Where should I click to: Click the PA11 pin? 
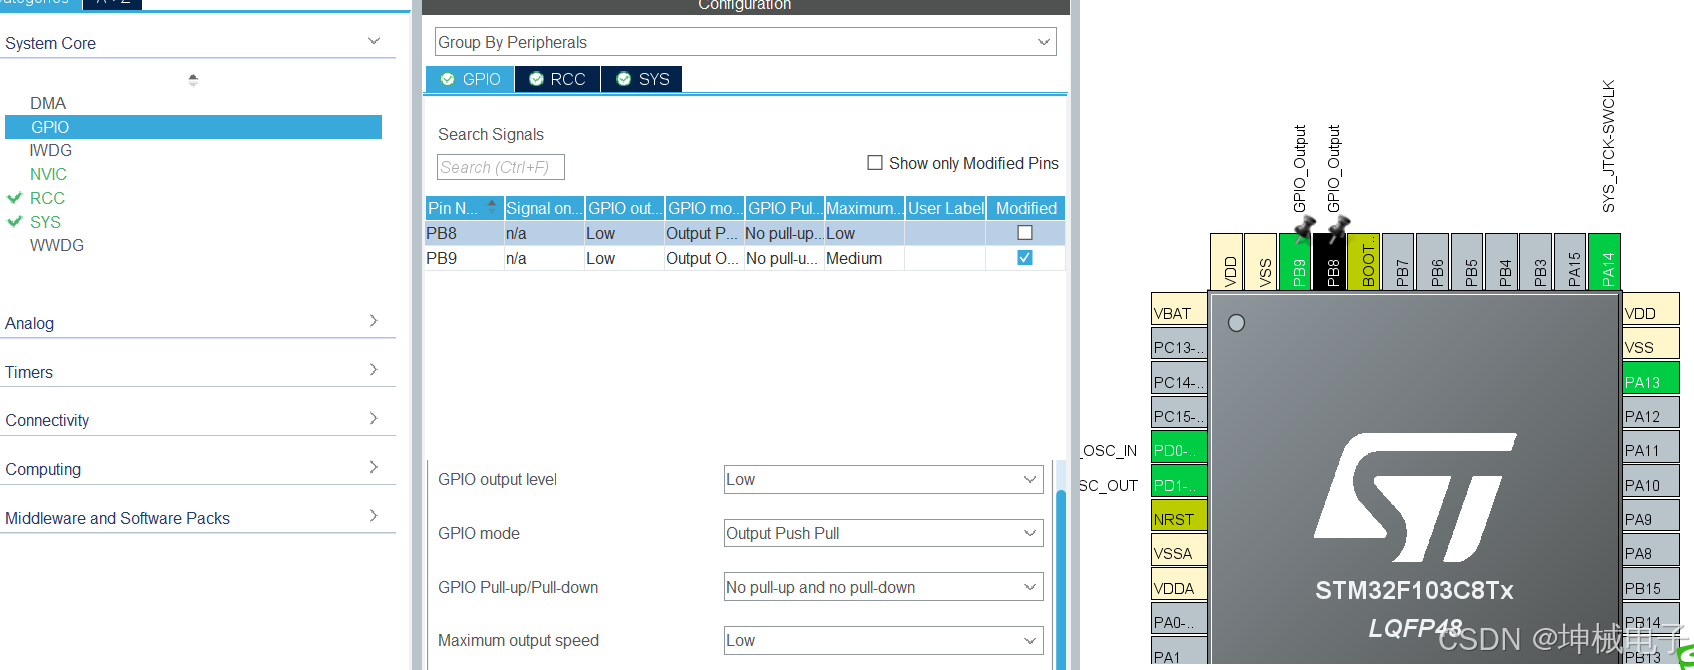click(x=1651, y=446)
